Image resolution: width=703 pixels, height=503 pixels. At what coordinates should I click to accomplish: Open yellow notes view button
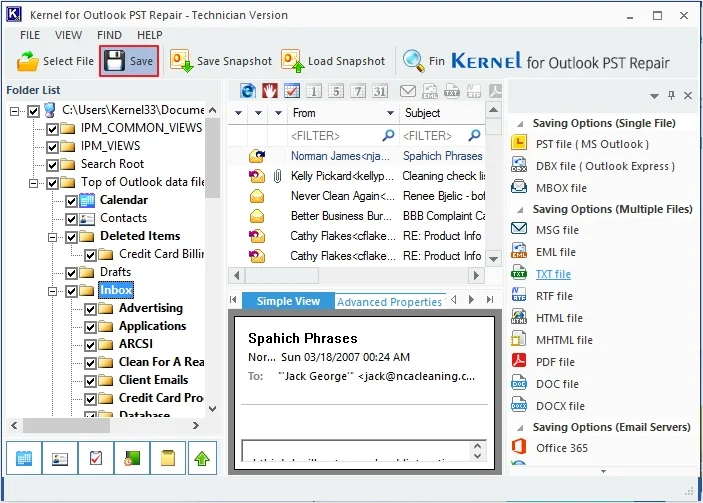[168, 458]
